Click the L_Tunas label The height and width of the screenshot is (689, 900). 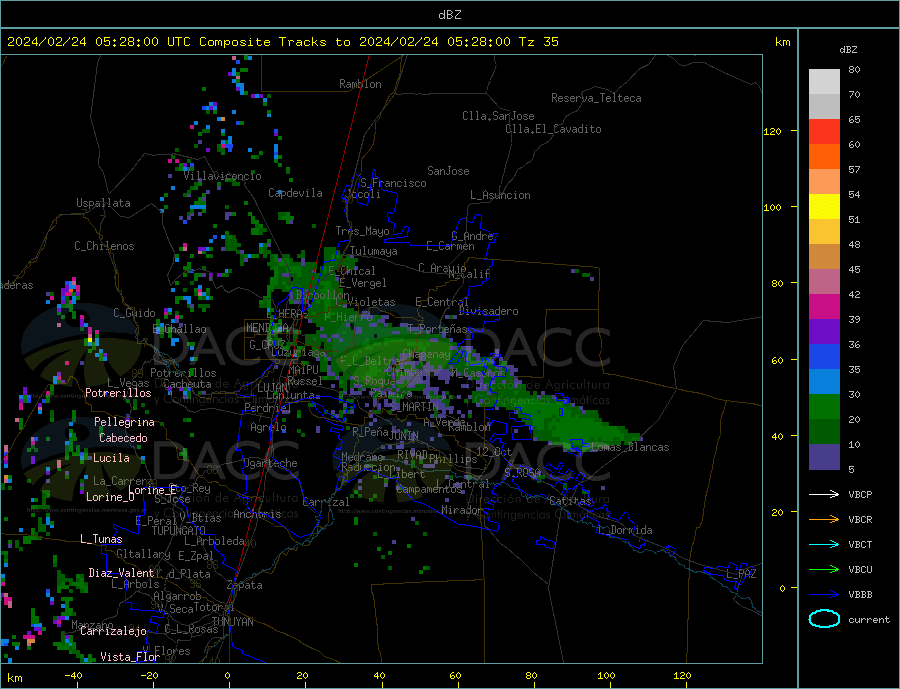(101, 539)
